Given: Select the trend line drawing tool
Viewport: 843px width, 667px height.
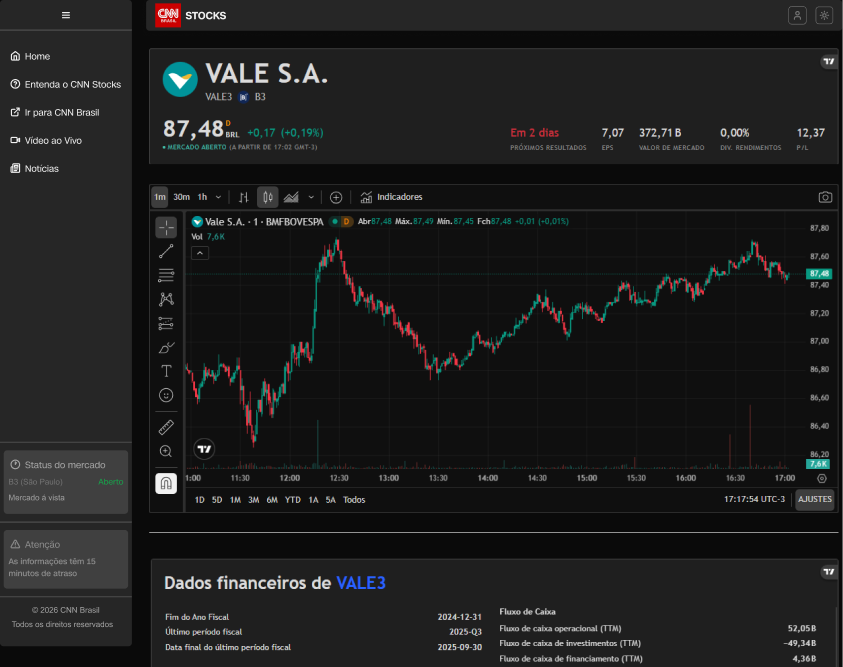Looking at the screenshot, I should click(x=166, y=251).
